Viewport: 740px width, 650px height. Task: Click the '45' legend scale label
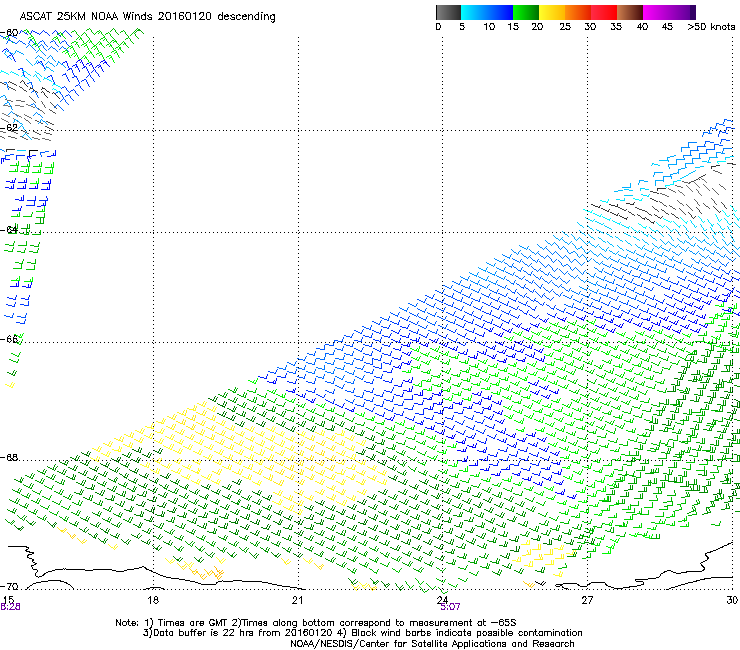[667, 27]
